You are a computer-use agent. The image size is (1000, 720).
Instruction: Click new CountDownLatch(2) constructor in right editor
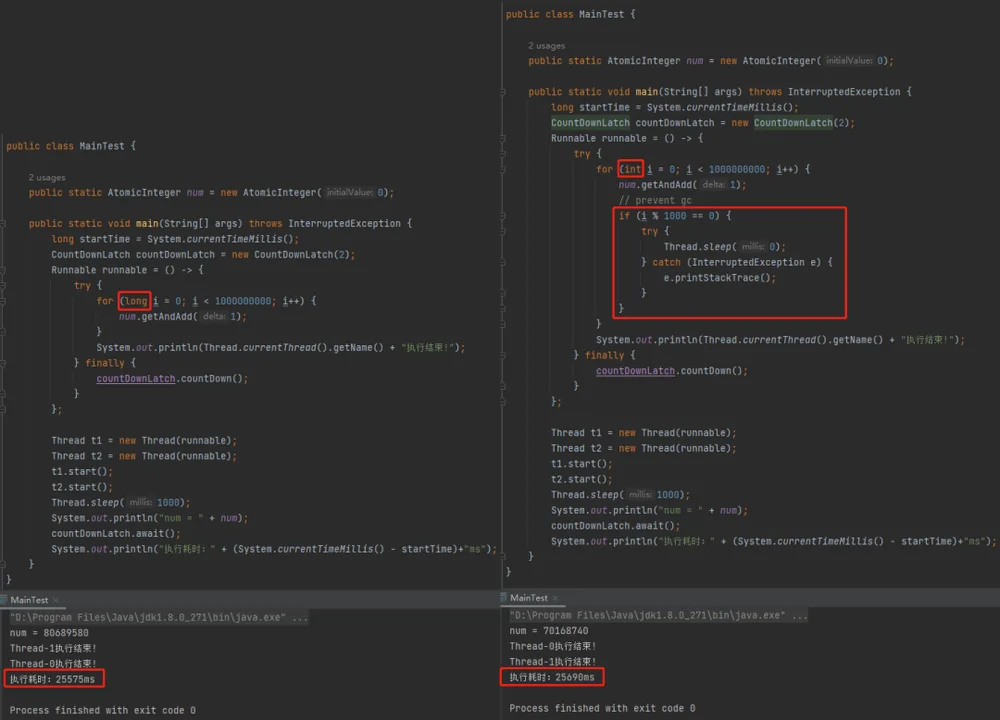(x=790, y=123)
